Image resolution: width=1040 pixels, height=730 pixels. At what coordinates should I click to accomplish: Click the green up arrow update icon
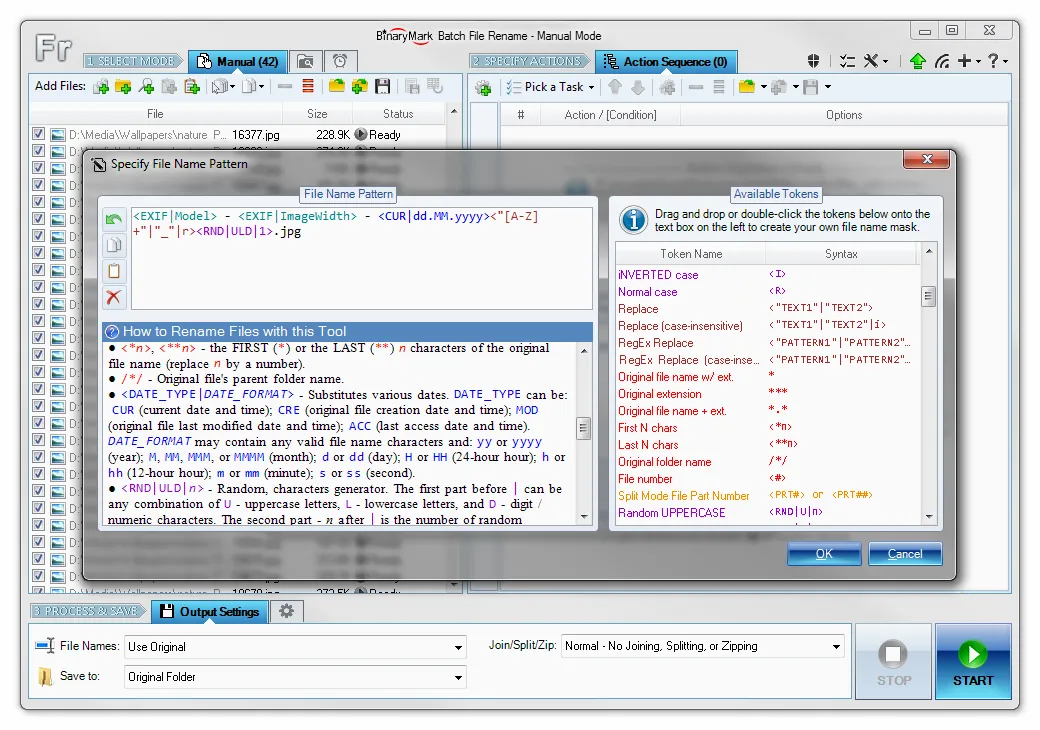(918, 61)
